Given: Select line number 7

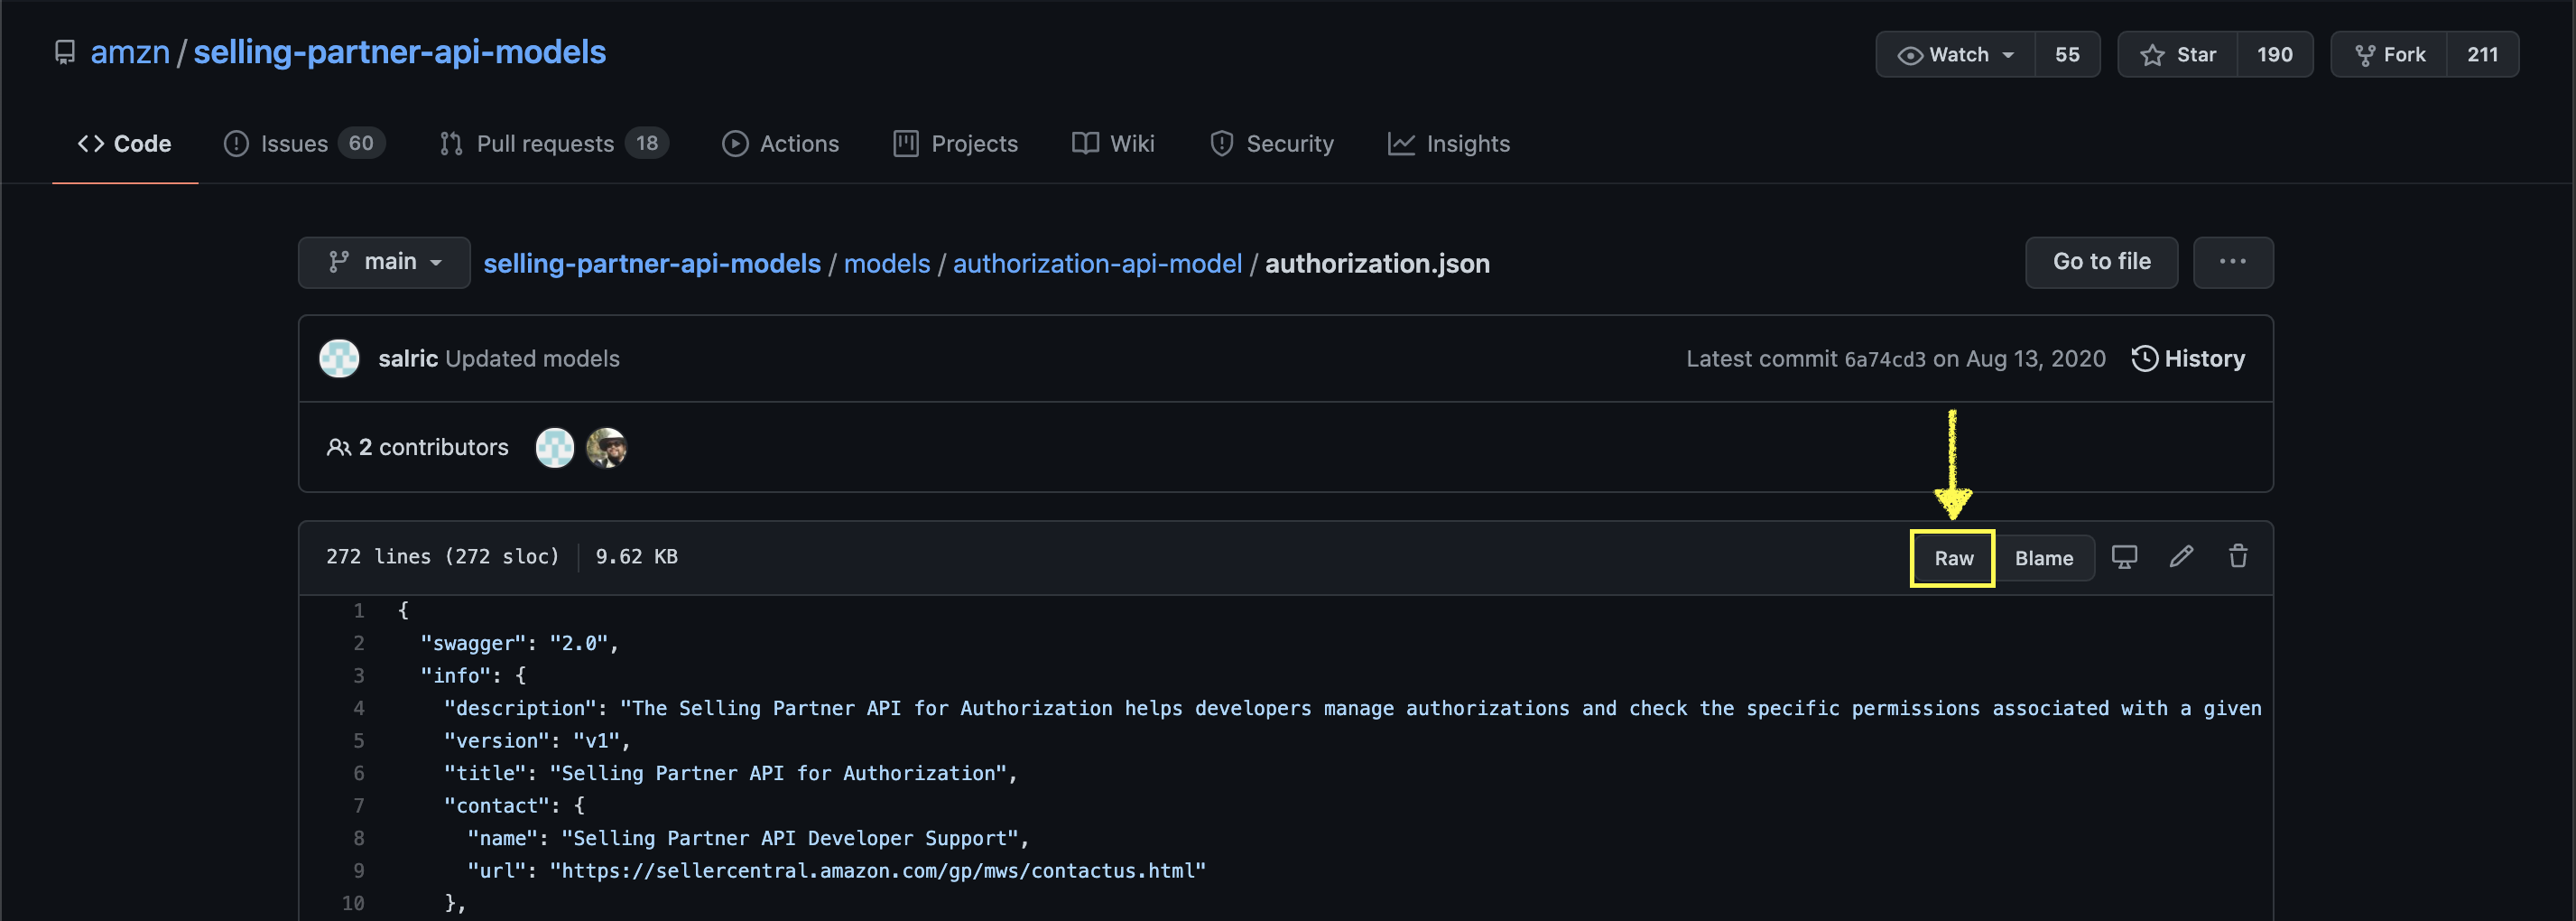Looking at the screenshot, I should click(x=358, y=806).
